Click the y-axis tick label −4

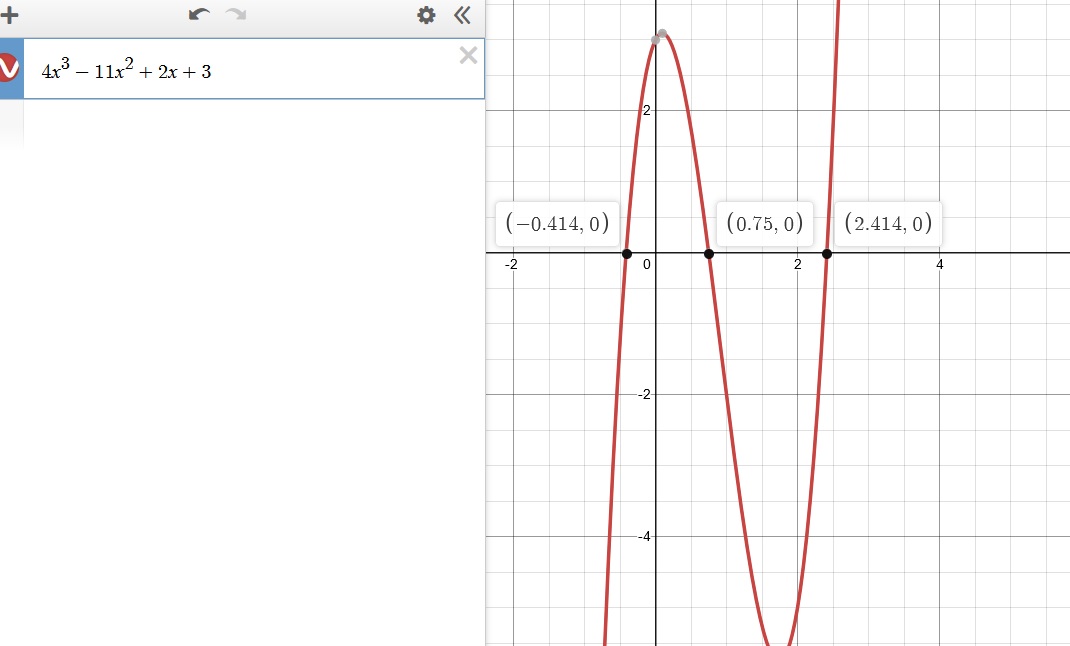[644, 536]
